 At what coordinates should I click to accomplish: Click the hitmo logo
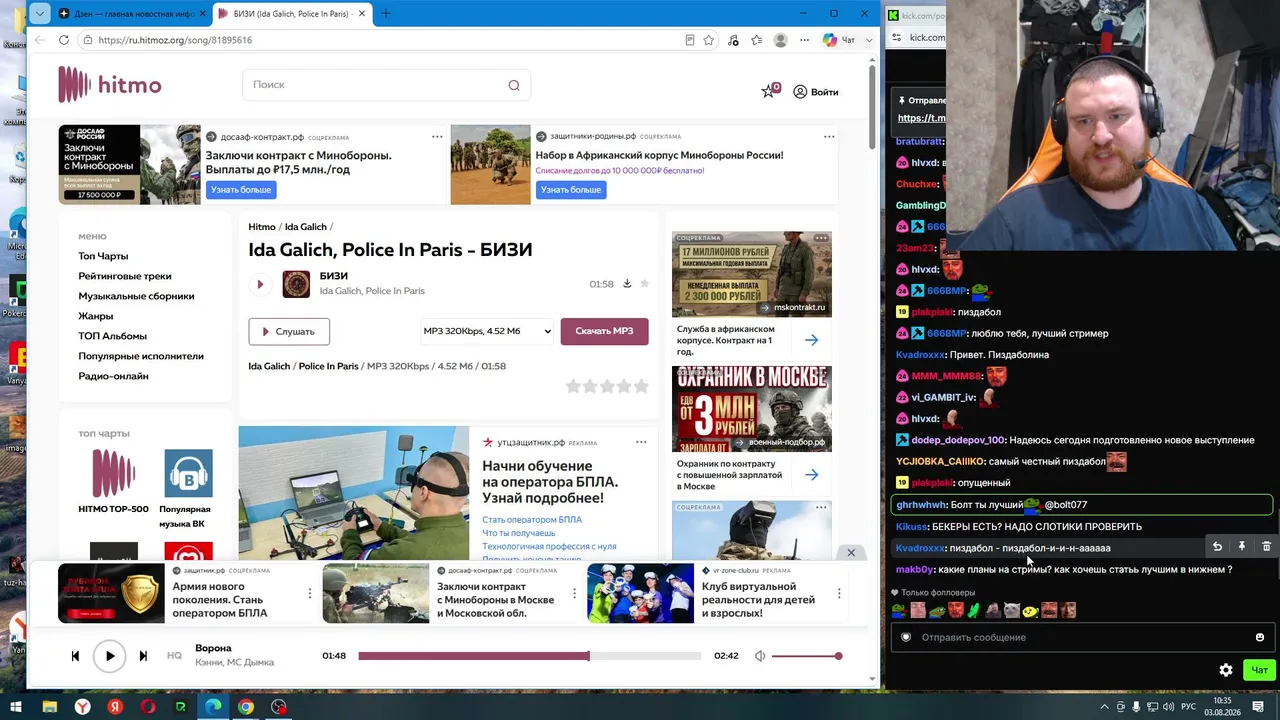[x=110, y=85]
